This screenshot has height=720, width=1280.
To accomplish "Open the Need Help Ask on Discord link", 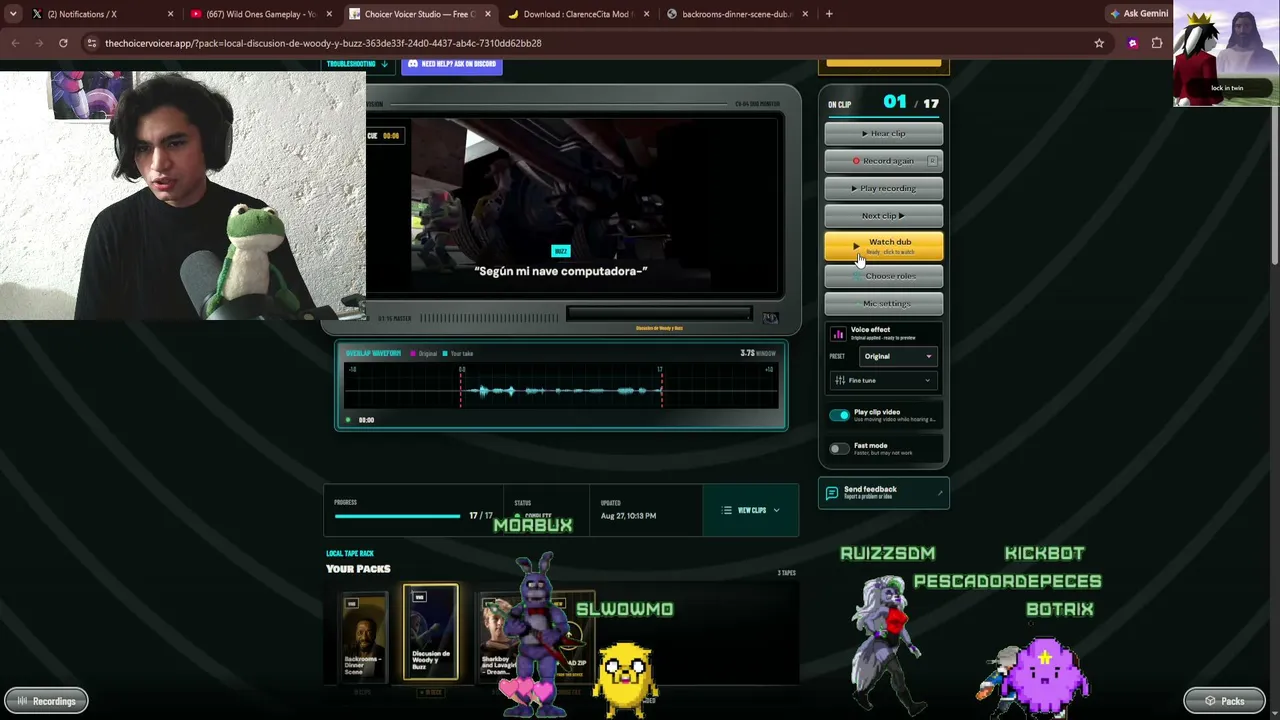I will click(x=452, y=64).
